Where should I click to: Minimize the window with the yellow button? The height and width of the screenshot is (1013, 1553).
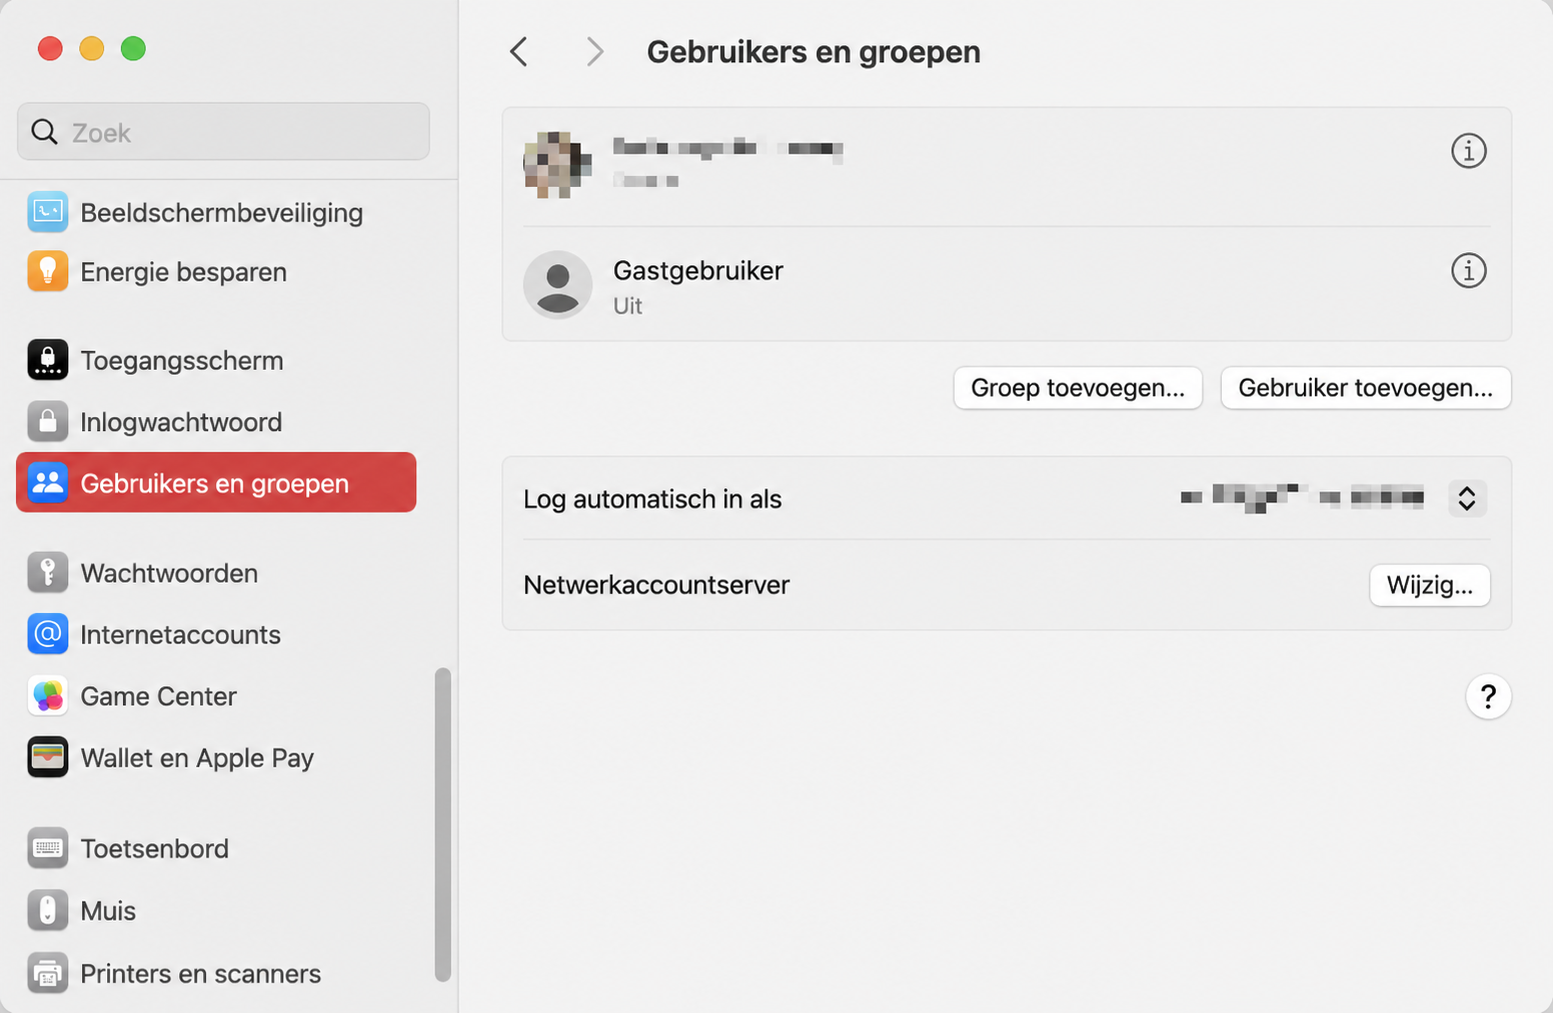coord(92,48)
